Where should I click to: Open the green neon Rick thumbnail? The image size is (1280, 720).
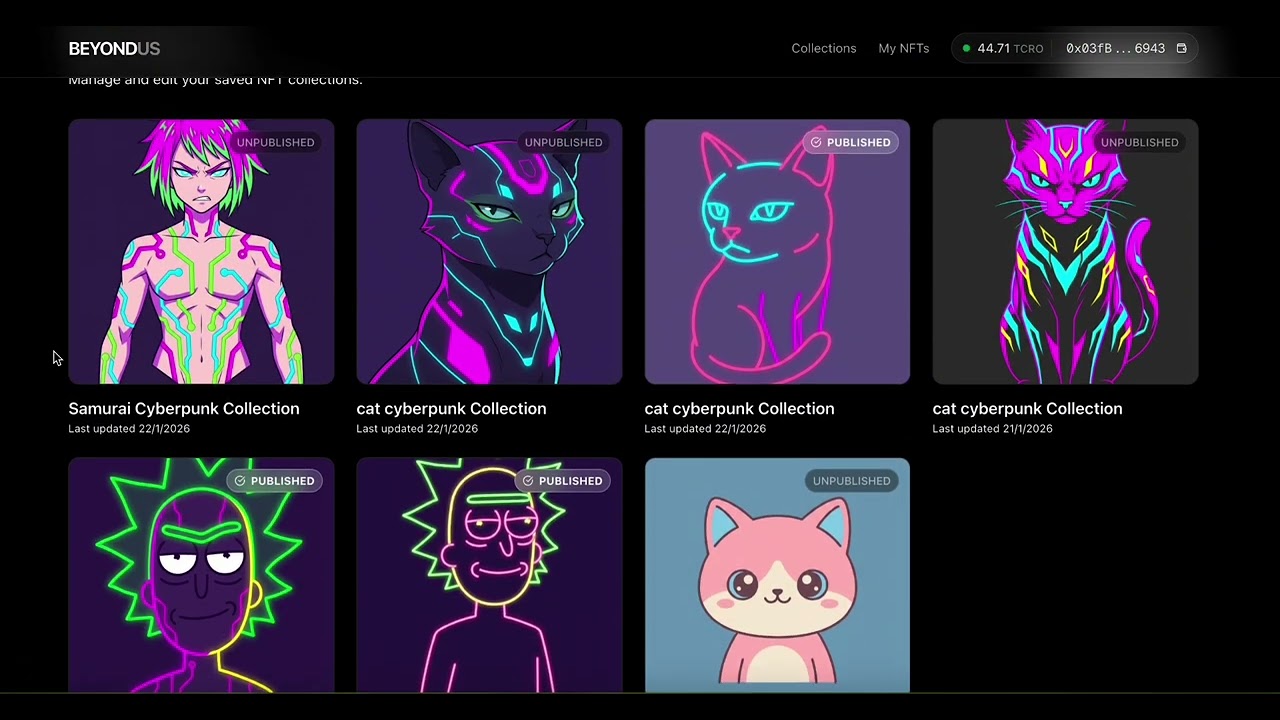[x=201, y=575]
